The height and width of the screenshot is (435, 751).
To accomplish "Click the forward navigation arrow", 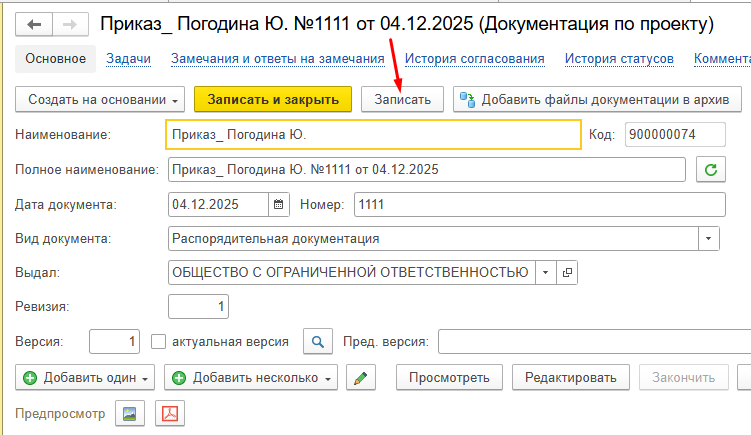I will click(x=69, y=23).
